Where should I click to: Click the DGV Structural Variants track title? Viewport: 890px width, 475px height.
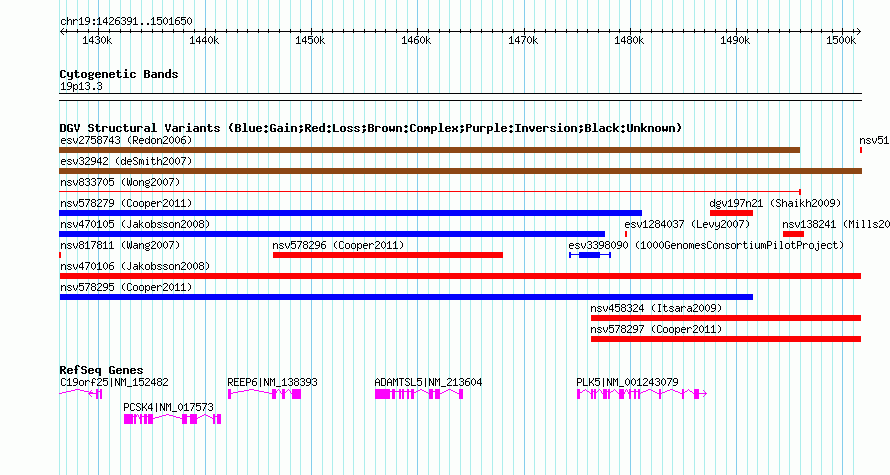[371, 128]
